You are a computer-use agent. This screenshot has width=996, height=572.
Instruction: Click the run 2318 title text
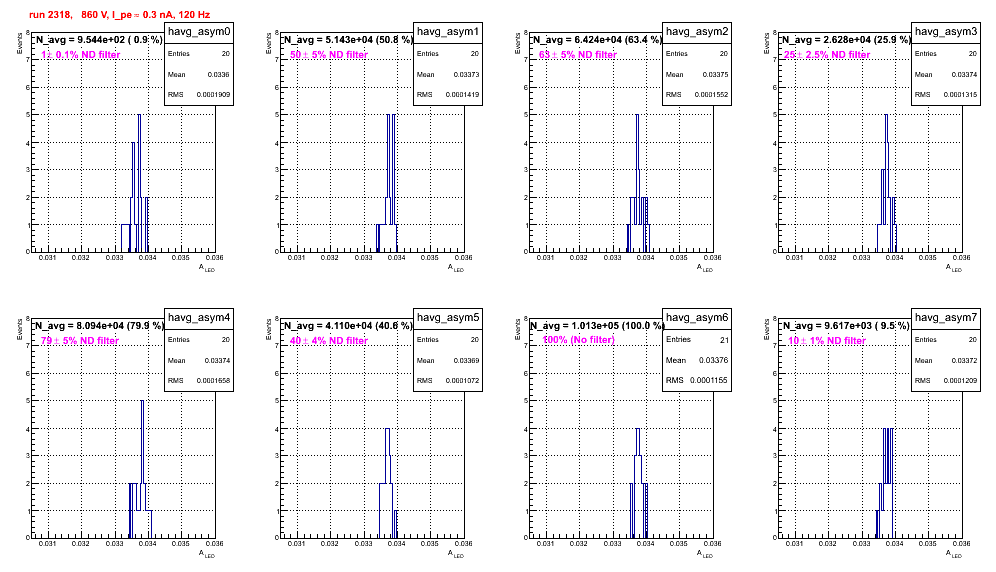click(119, 15)
